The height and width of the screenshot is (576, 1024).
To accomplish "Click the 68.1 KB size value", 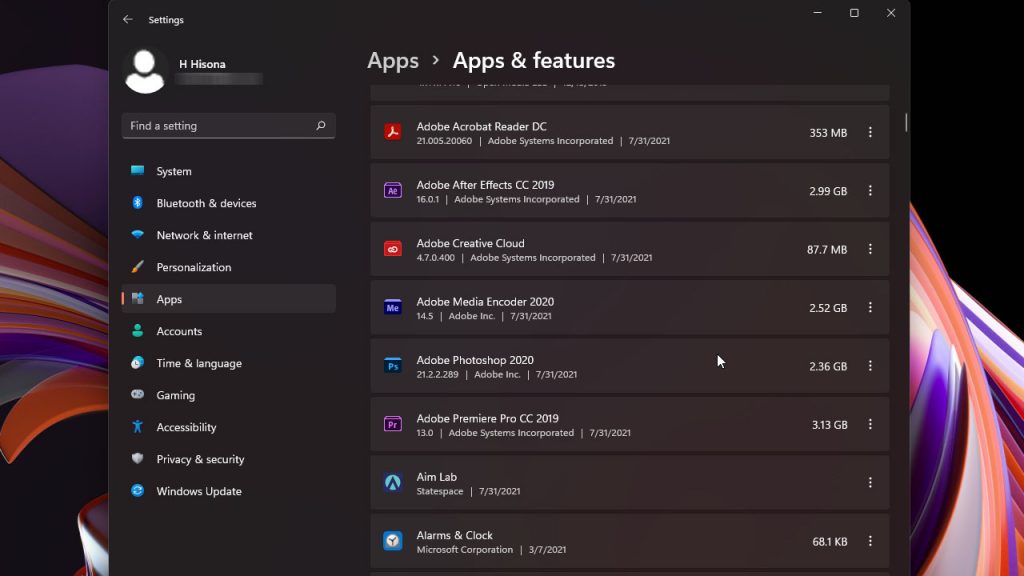I will pyautogui.click(x=830, y=541).
